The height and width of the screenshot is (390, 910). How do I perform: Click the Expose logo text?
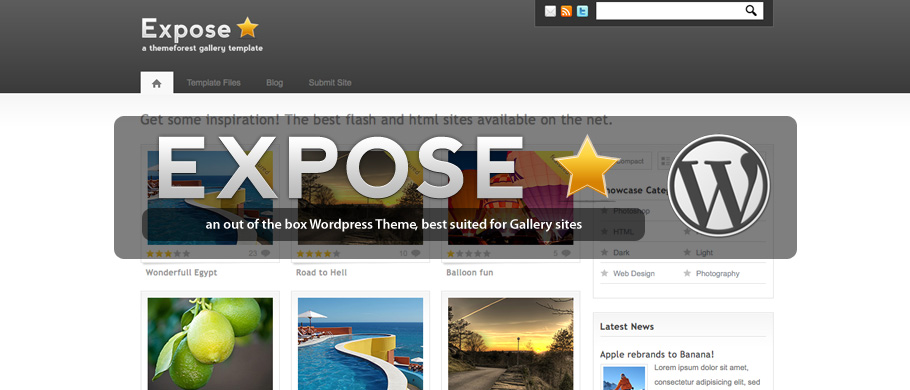(x=186, y=29)
